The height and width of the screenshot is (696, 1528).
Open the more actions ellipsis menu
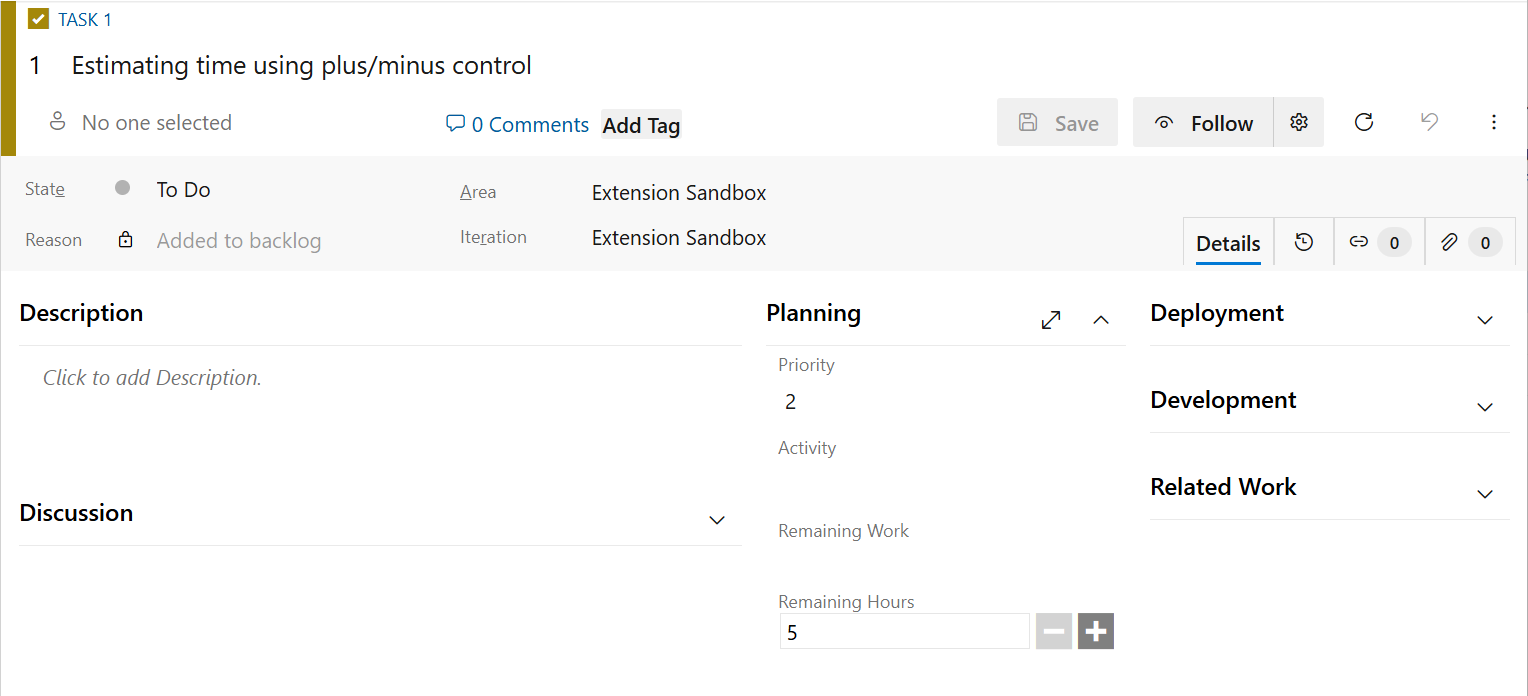(x=1494, y=122)
